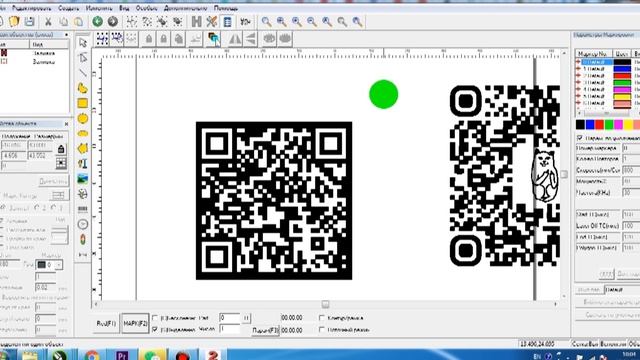Select the bitmap image import tool
The height and width of the screenshot is (360, 640).
tap(83, 179)
